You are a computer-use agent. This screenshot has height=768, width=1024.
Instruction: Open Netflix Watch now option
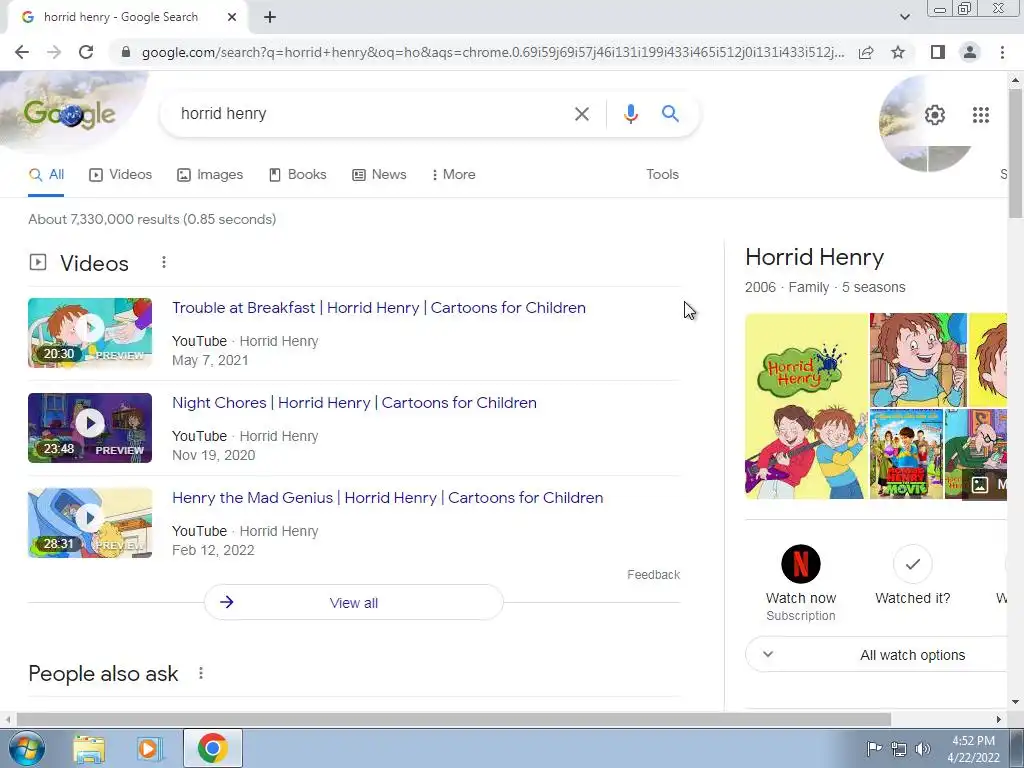801,583
